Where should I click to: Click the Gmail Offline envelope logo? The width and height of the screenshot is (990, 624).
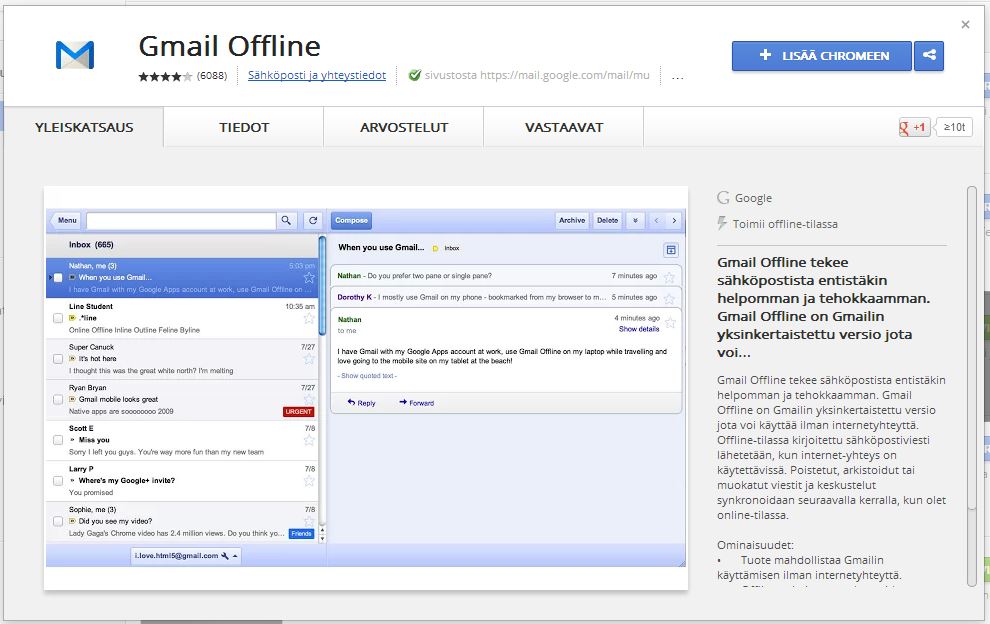pyautogui.click(x=75, y=56)
